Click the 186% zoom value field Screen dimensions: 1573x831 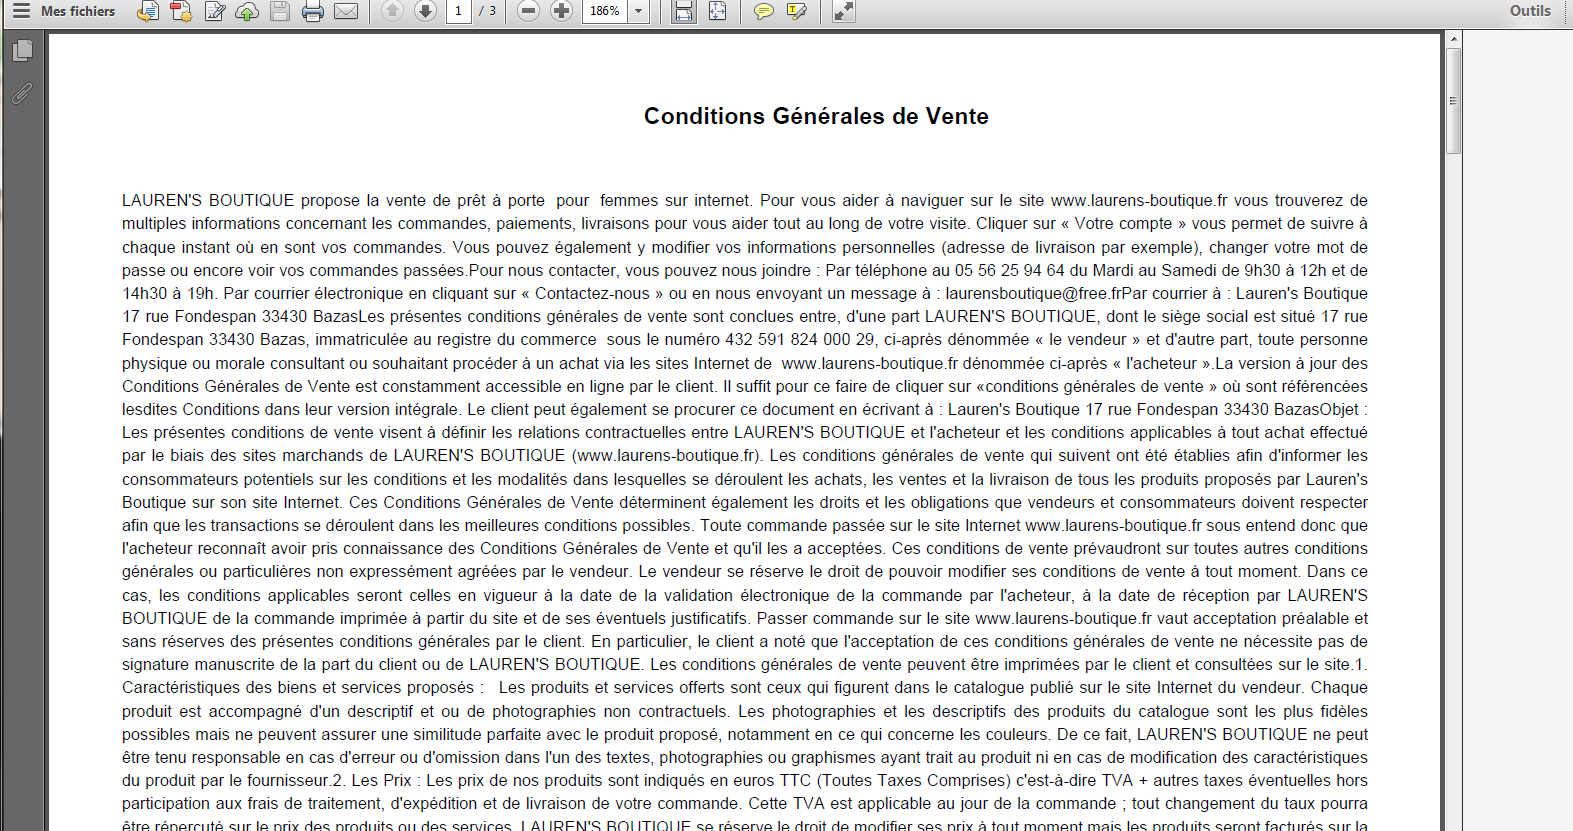click(x=605, y=11)
